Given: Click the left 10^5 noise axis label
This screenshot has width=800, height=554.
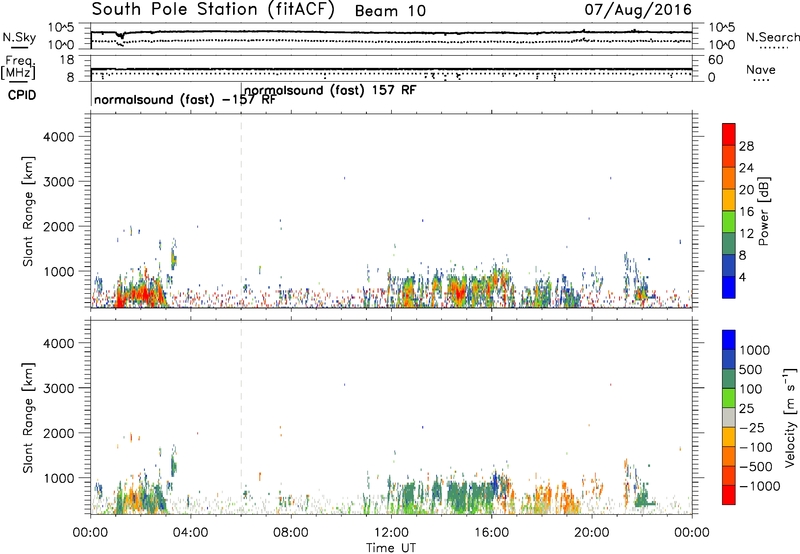Looking at the screenshot, I should [61, 28].
